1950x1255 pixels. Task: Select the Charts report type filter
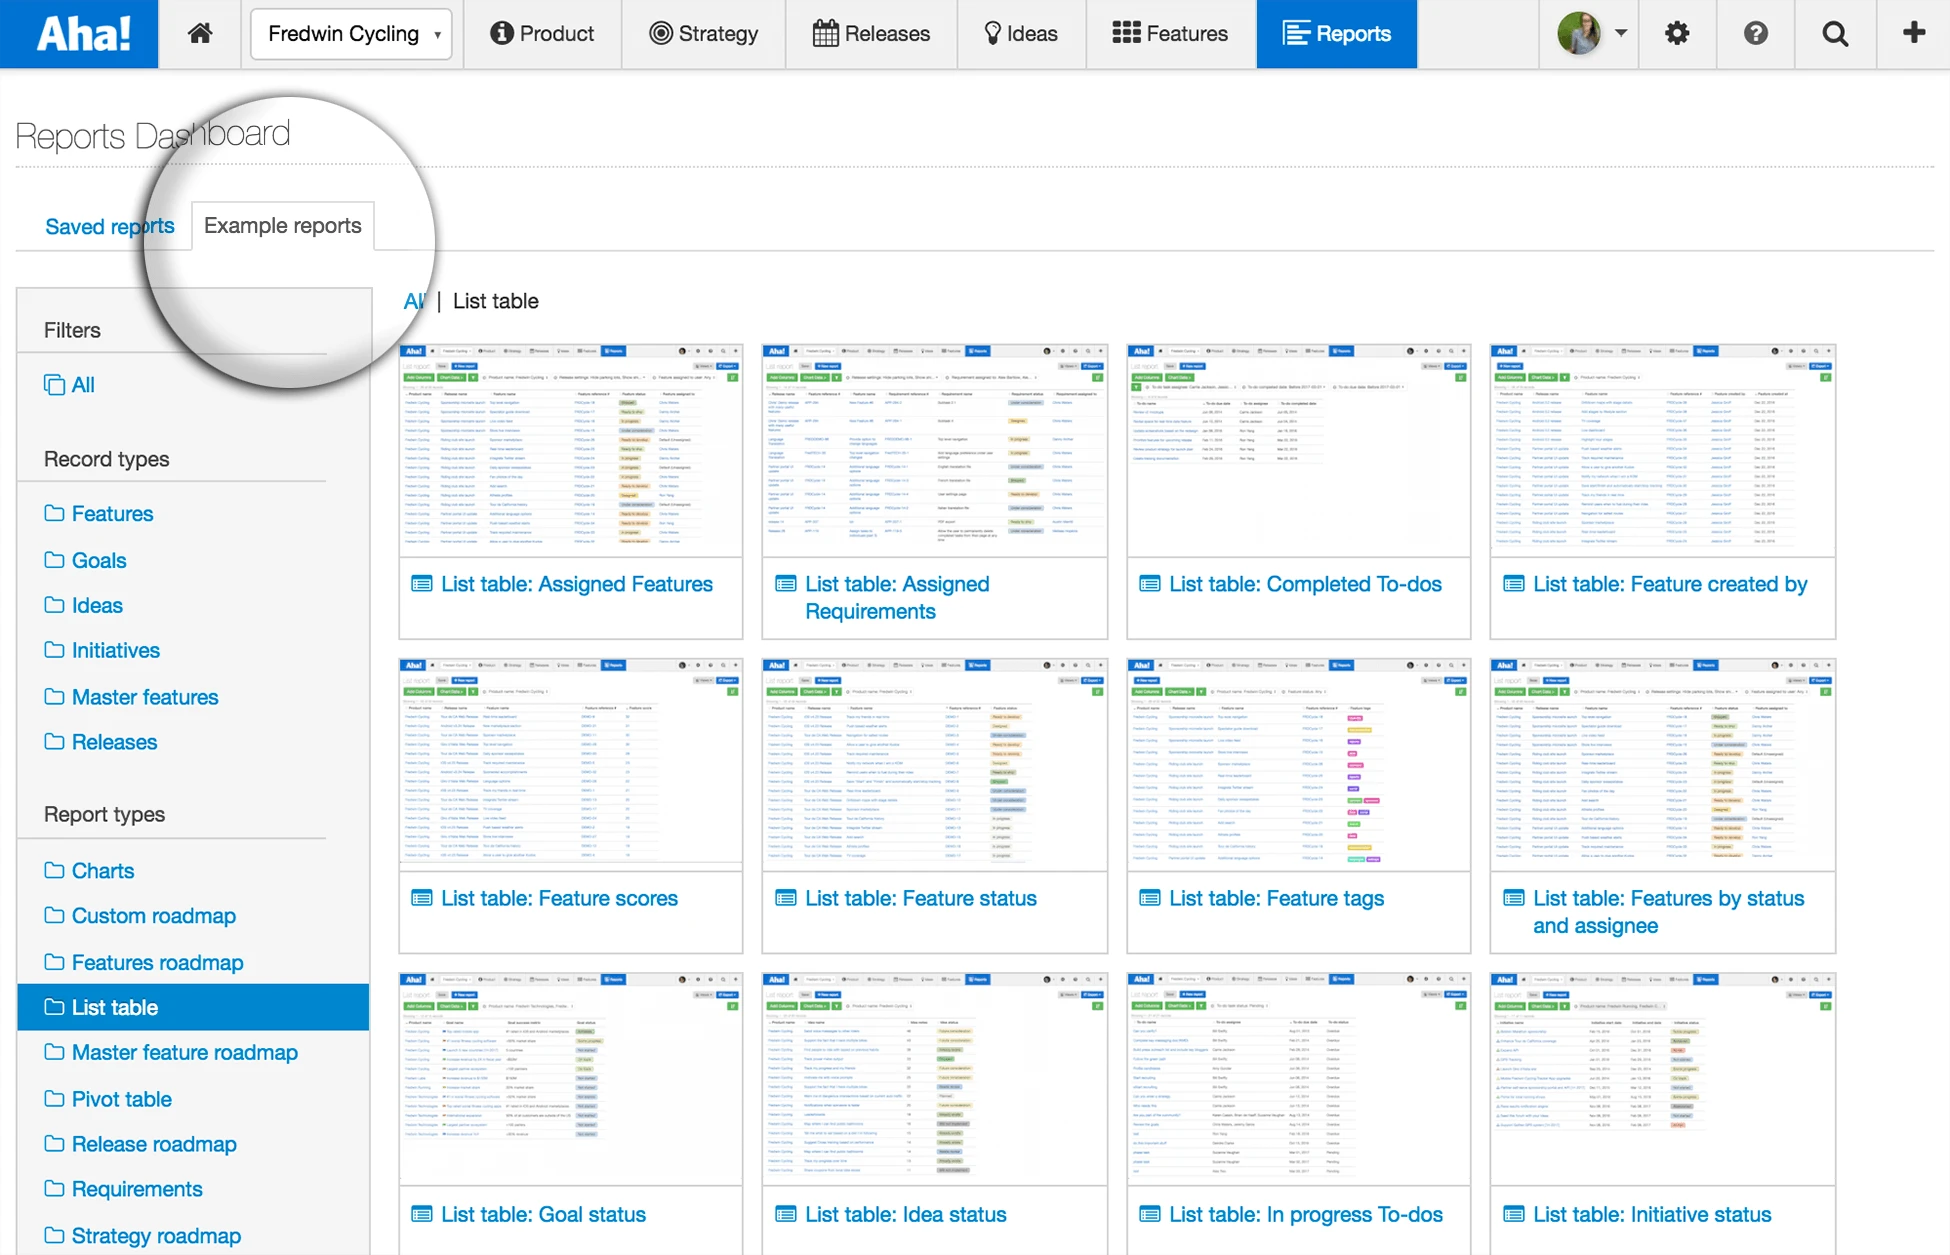102,871
